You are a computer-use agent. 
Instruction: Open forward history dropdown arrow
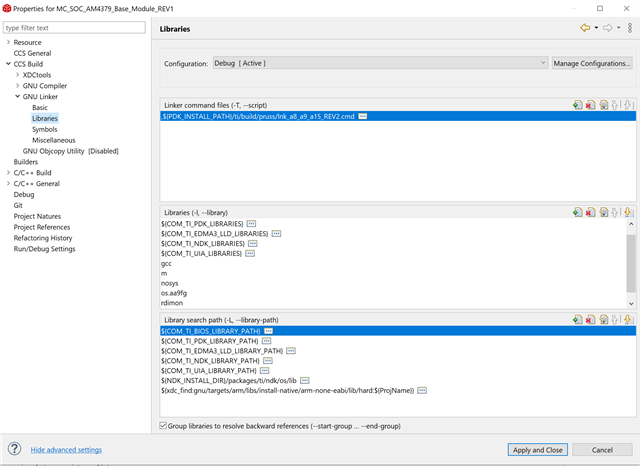(618, 28)
